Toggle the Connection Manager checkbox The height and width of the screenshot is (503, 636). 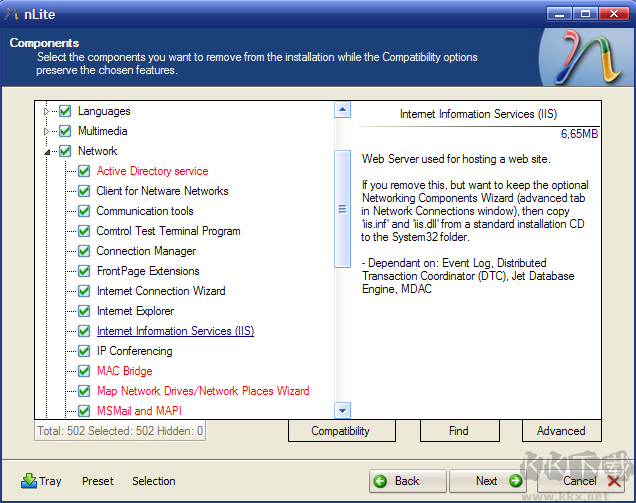84,251
